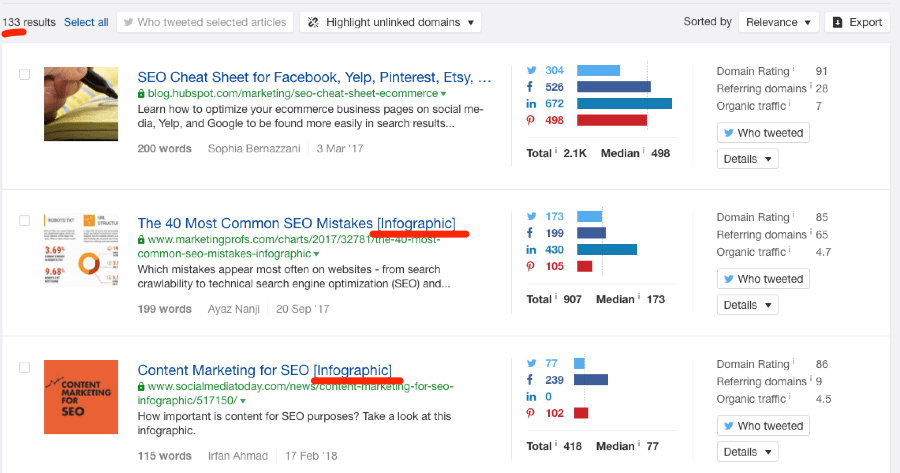Click the green padlock icon beside the marketingprofs.com URL
Image resolution: width=900 pixels, height=473 pixels.
[x=141, y=239]
